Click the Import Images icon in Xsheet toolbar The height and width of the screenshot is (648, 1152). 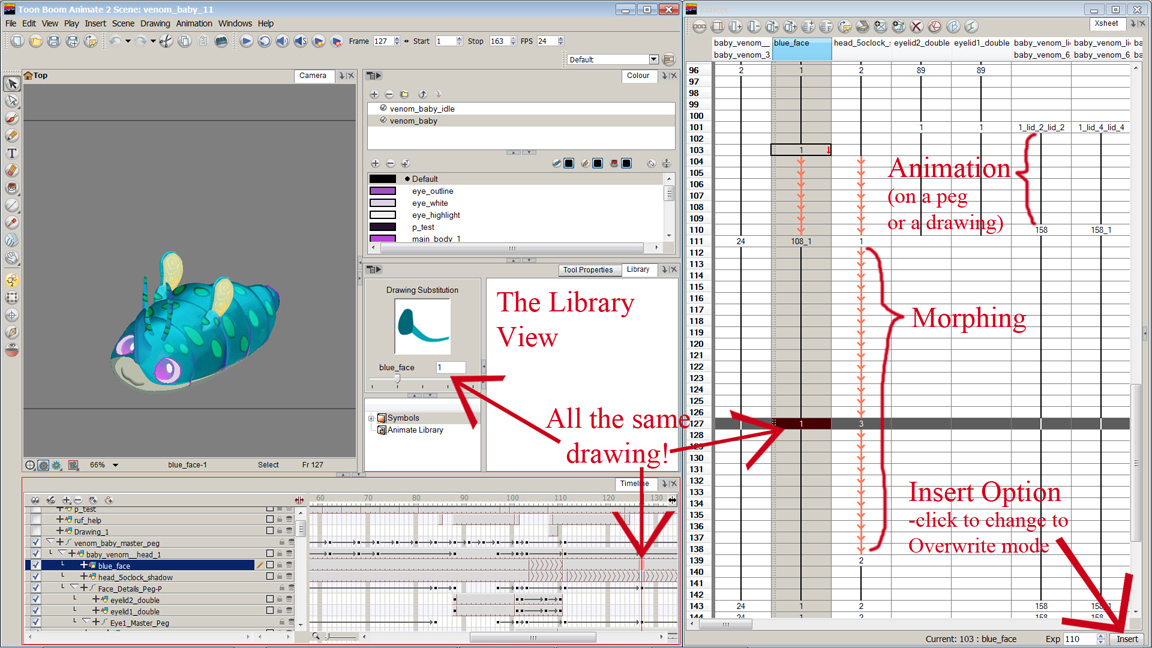tap(845, 26)
